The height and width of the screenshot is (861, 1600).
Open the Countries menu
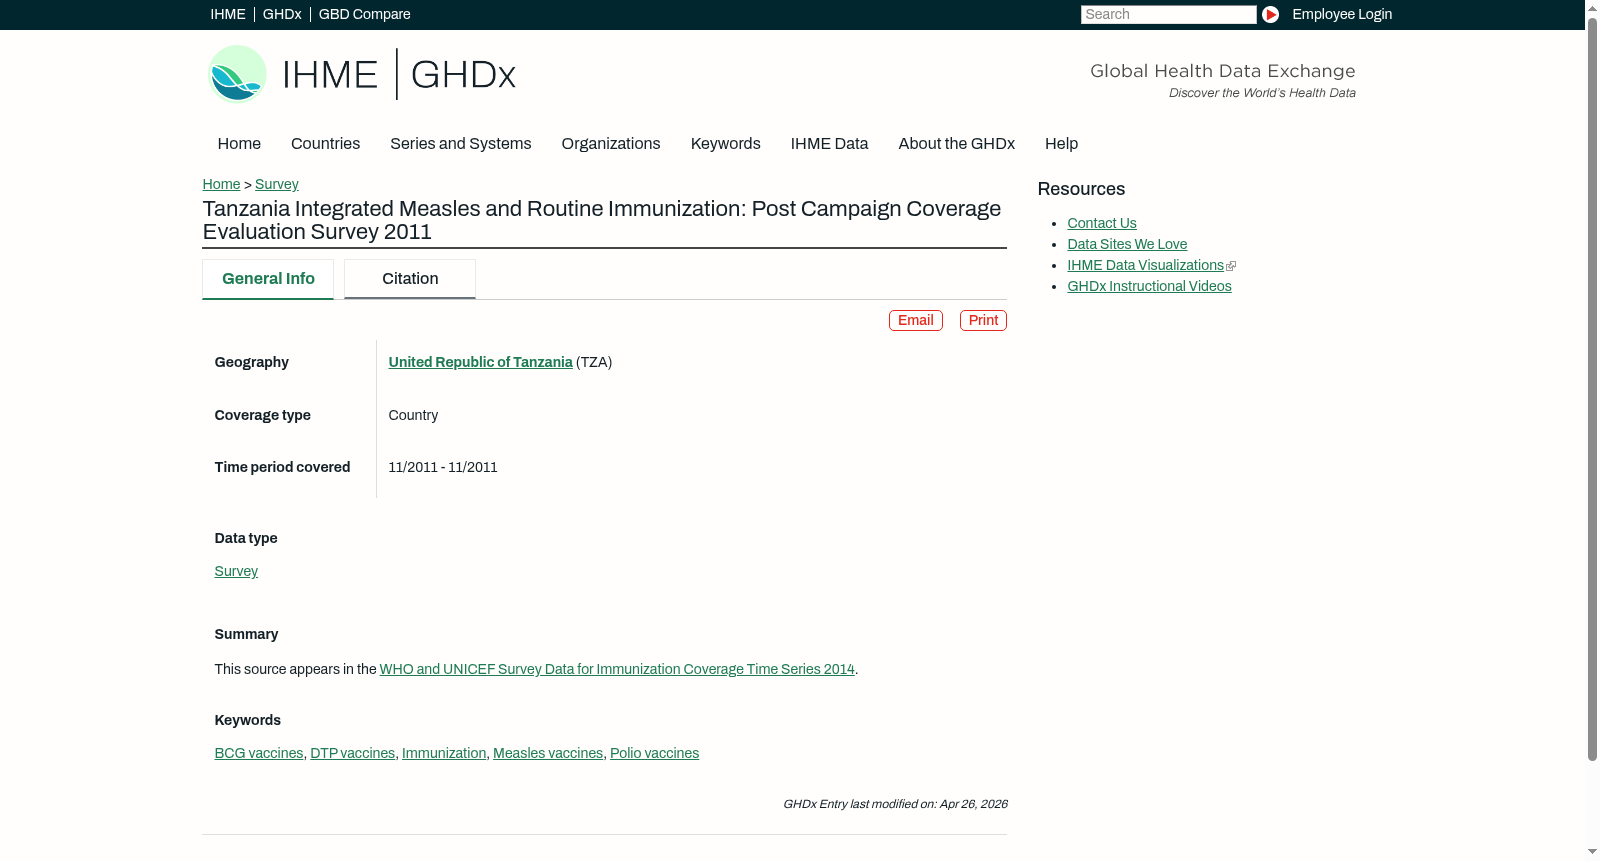(325, 144)
